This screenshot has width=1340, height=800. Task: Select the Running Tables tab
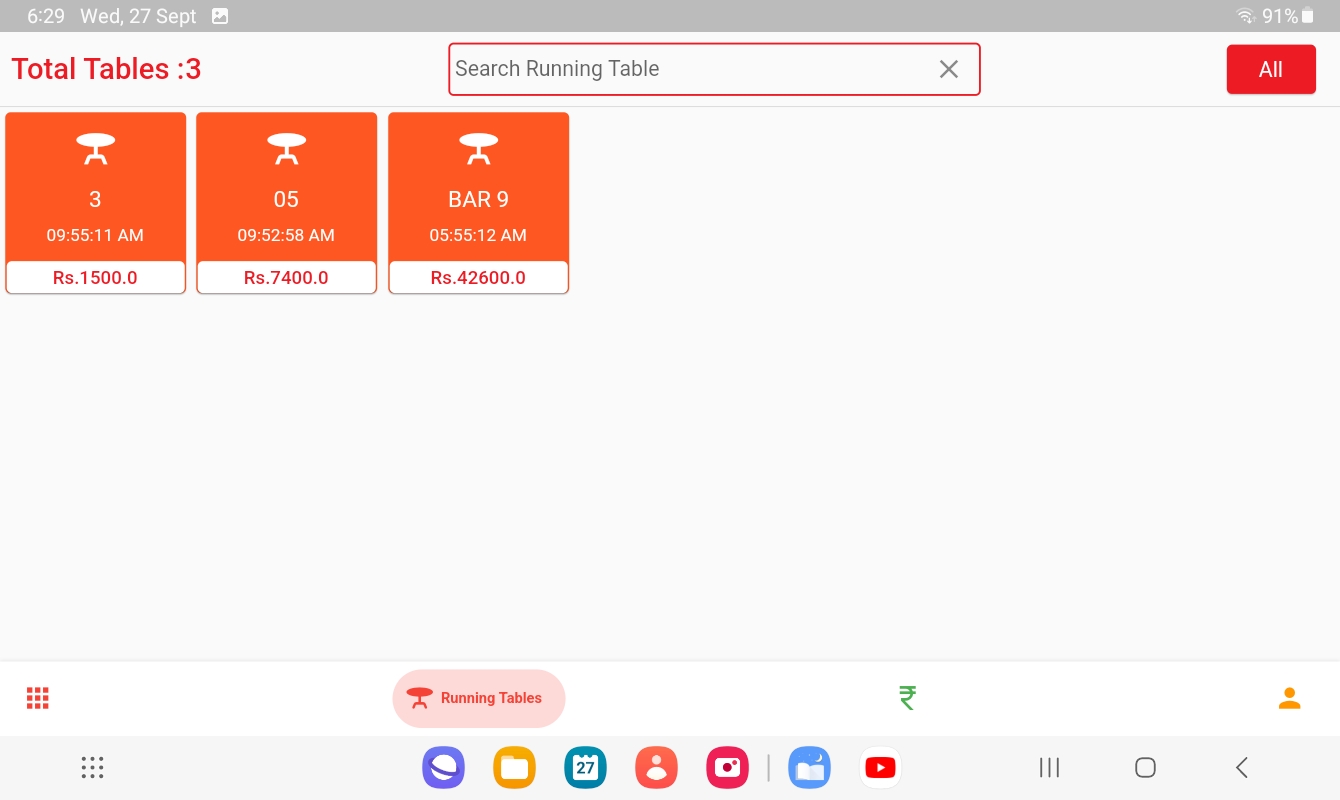point(479,698)
